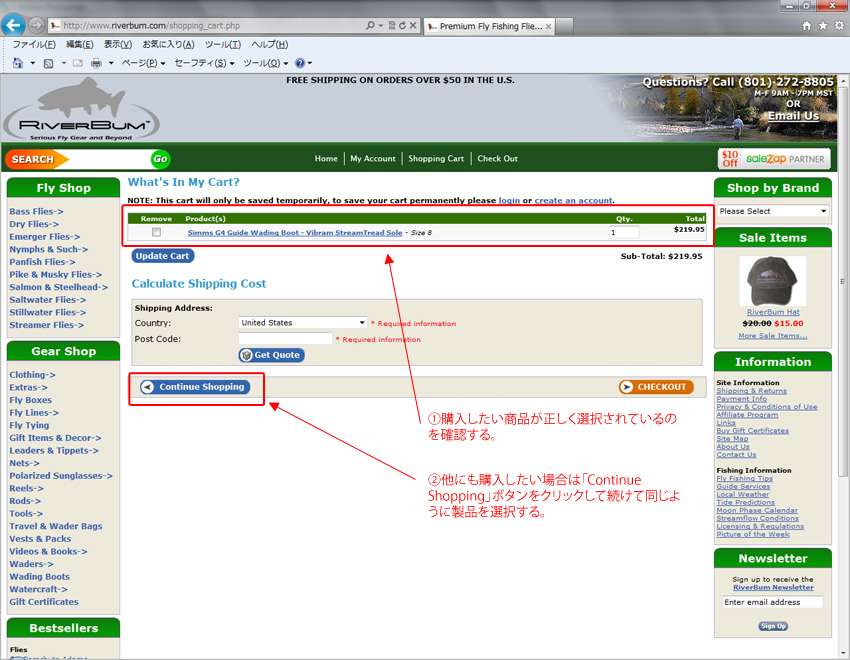Image resolution: width=850 pixels, height=660 pixels.
Task: Click the refresh icon in address bar
Action: pos(402,25)
